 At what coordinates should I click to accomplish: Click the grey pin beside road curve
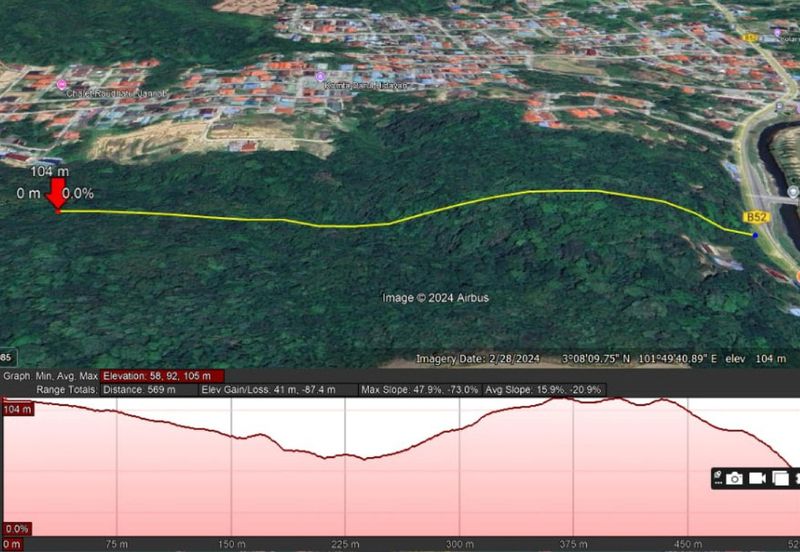(x=780, y=106)
